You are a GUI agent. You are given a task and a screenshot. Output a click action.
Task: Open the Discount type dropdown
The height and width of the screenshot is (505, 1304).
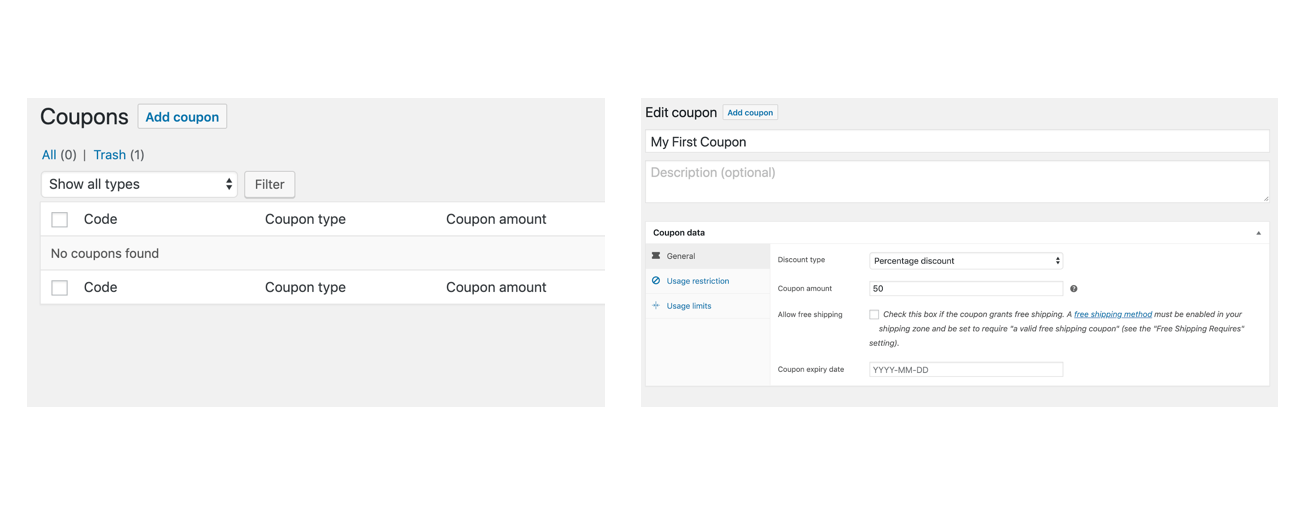point(965,261)
